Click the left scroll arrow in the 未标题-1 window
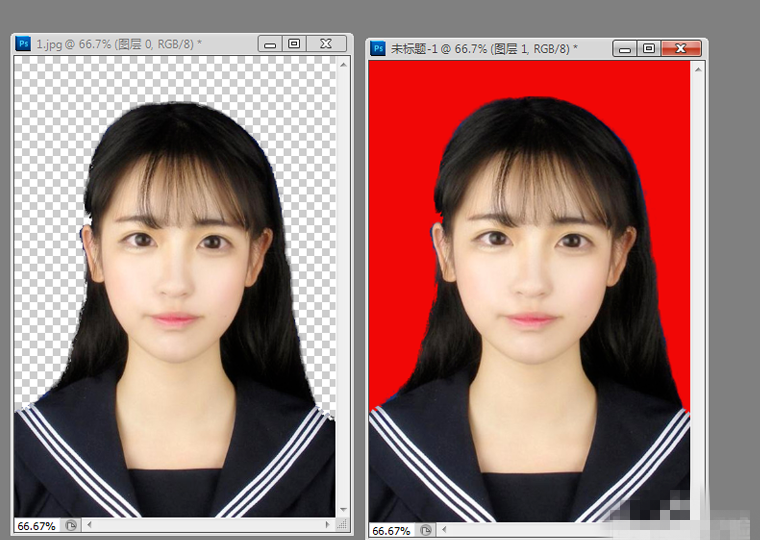 coord(446,530)
